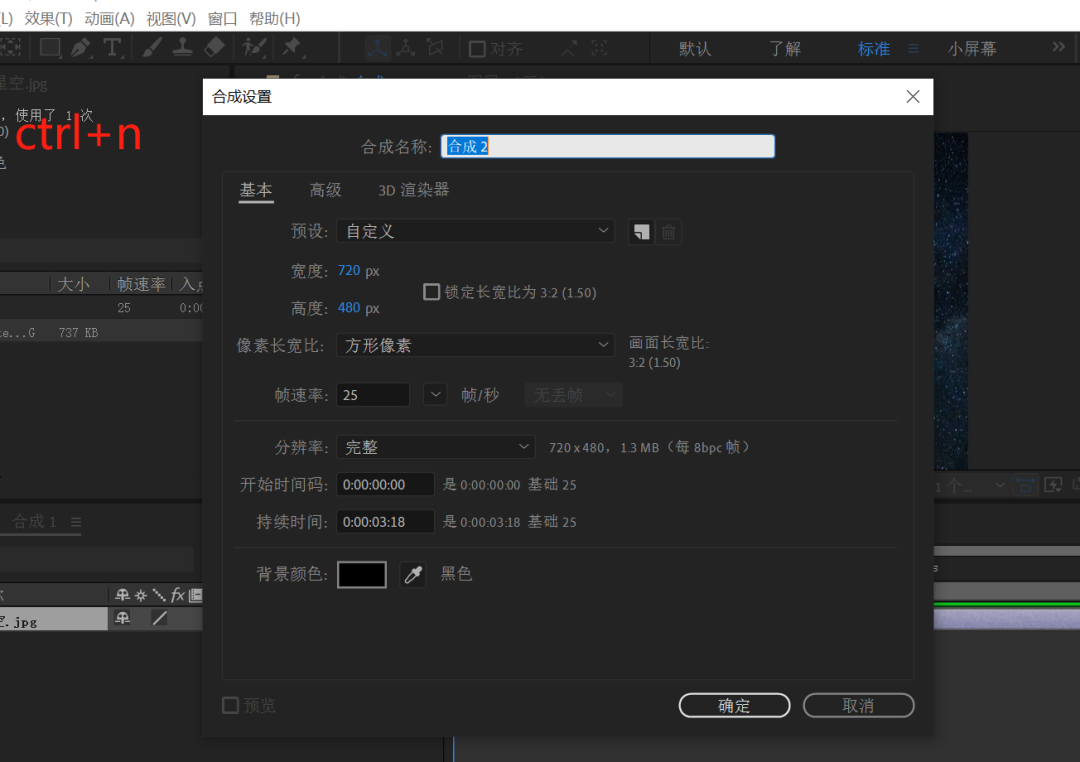Select the Clone Stamp tool

[x=183, y=48]
